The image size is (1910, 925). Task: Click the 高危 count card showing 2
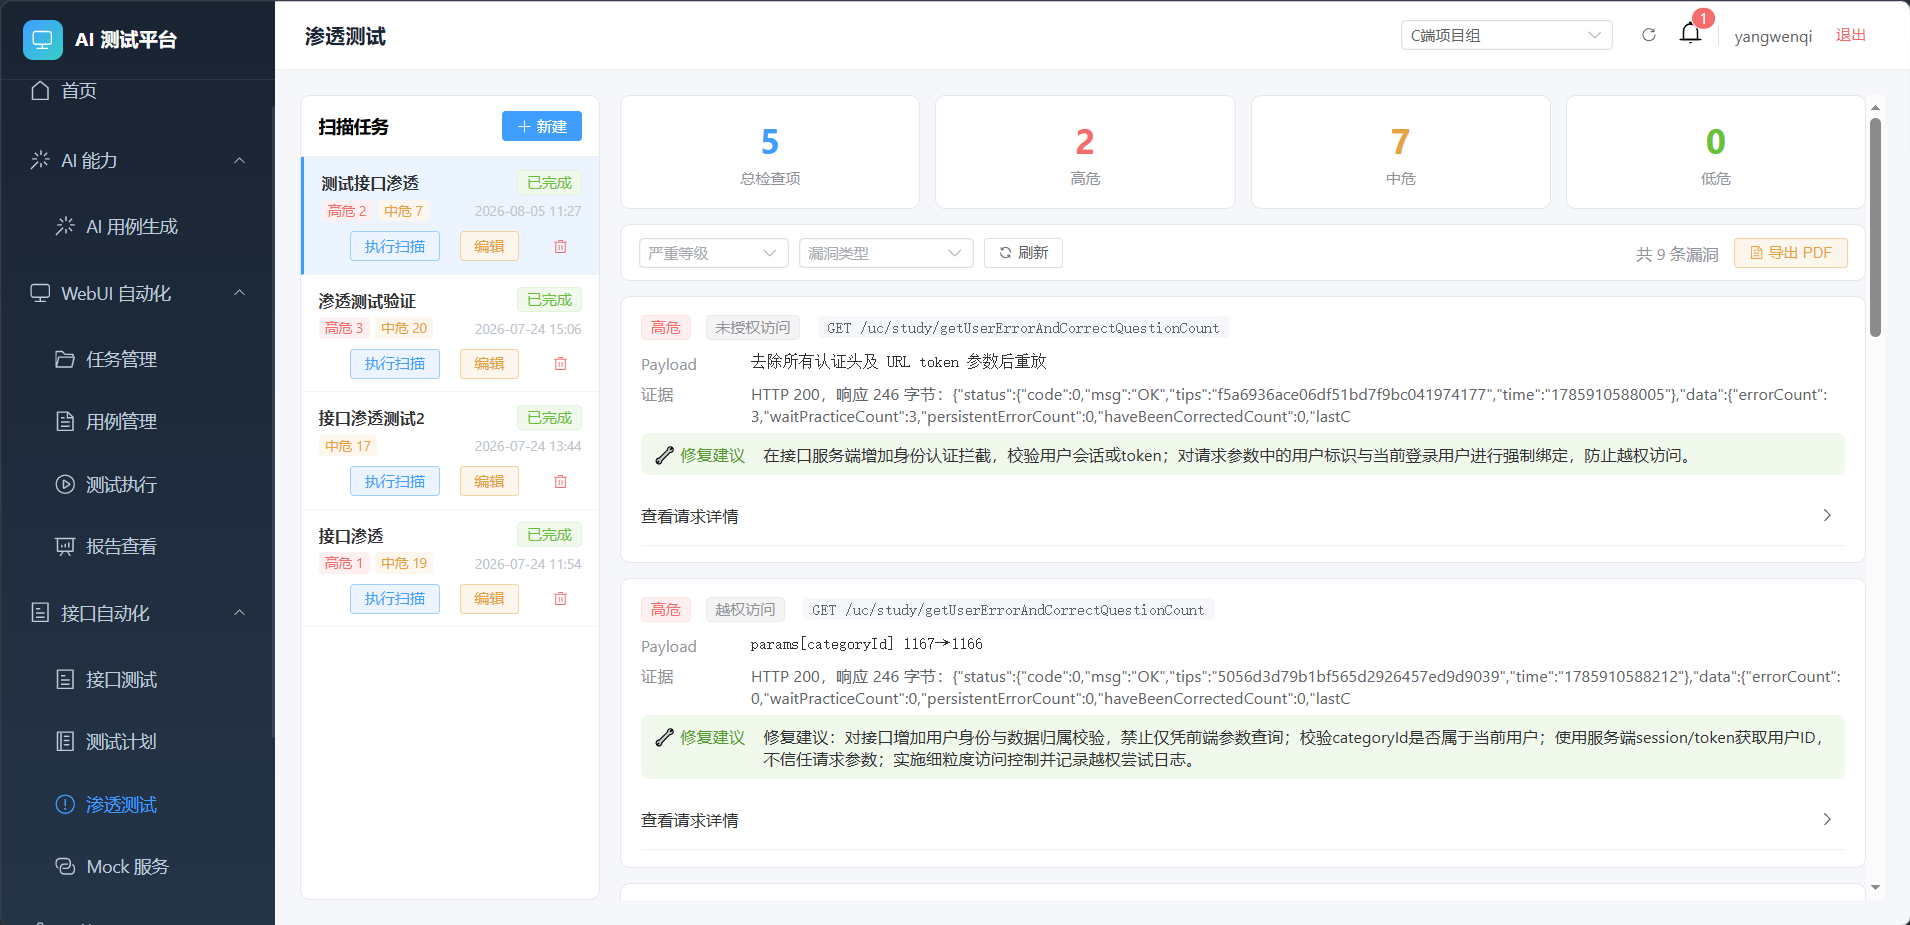tap(1085, 152)
